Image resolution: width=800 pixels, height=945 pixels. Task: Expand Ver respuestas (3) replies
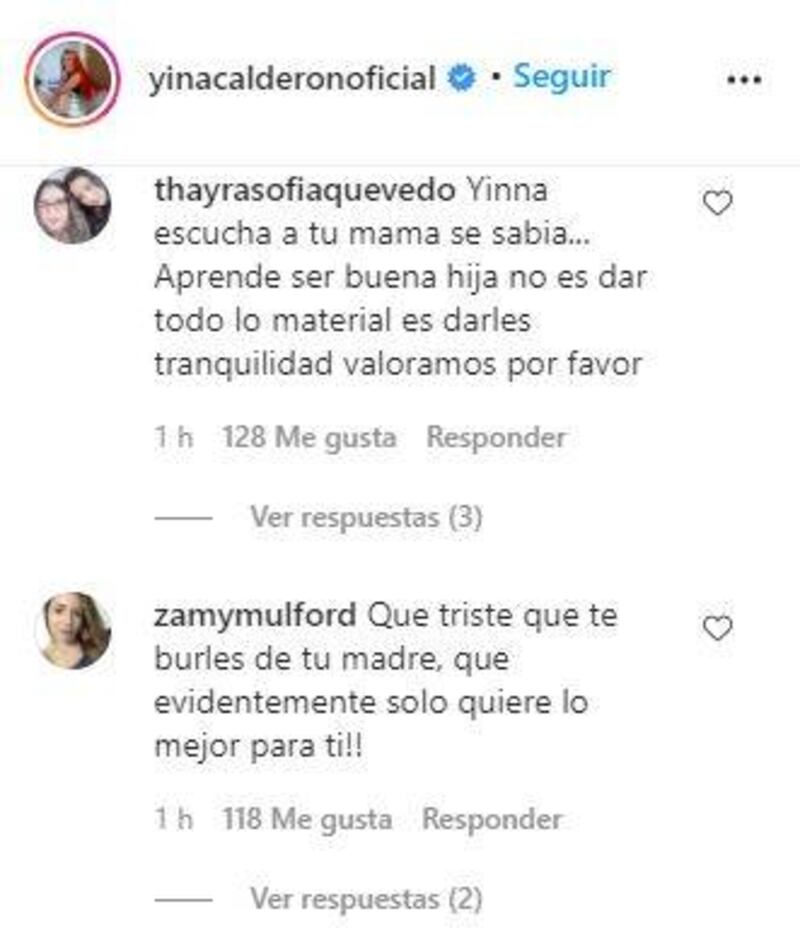[x=366, y=517]
